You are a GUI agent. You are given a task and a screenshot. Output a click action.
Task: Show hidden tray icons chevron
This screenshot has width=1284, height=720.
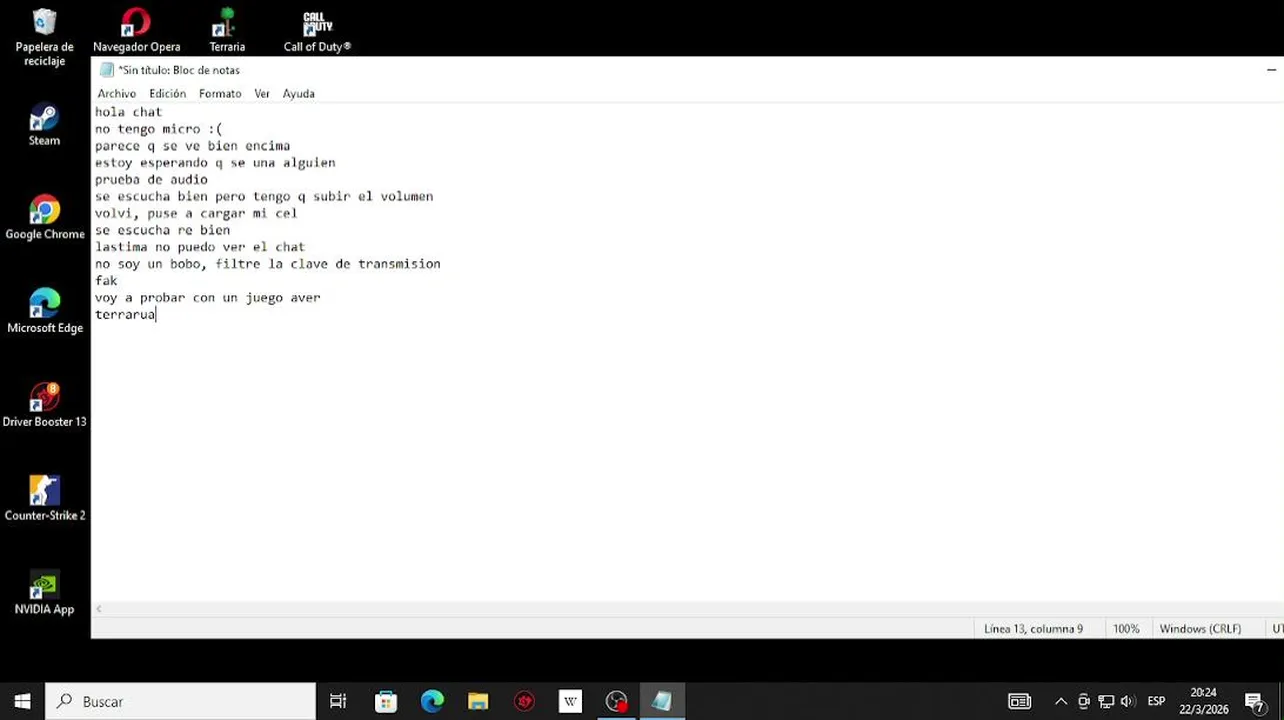click(1061, 701)
